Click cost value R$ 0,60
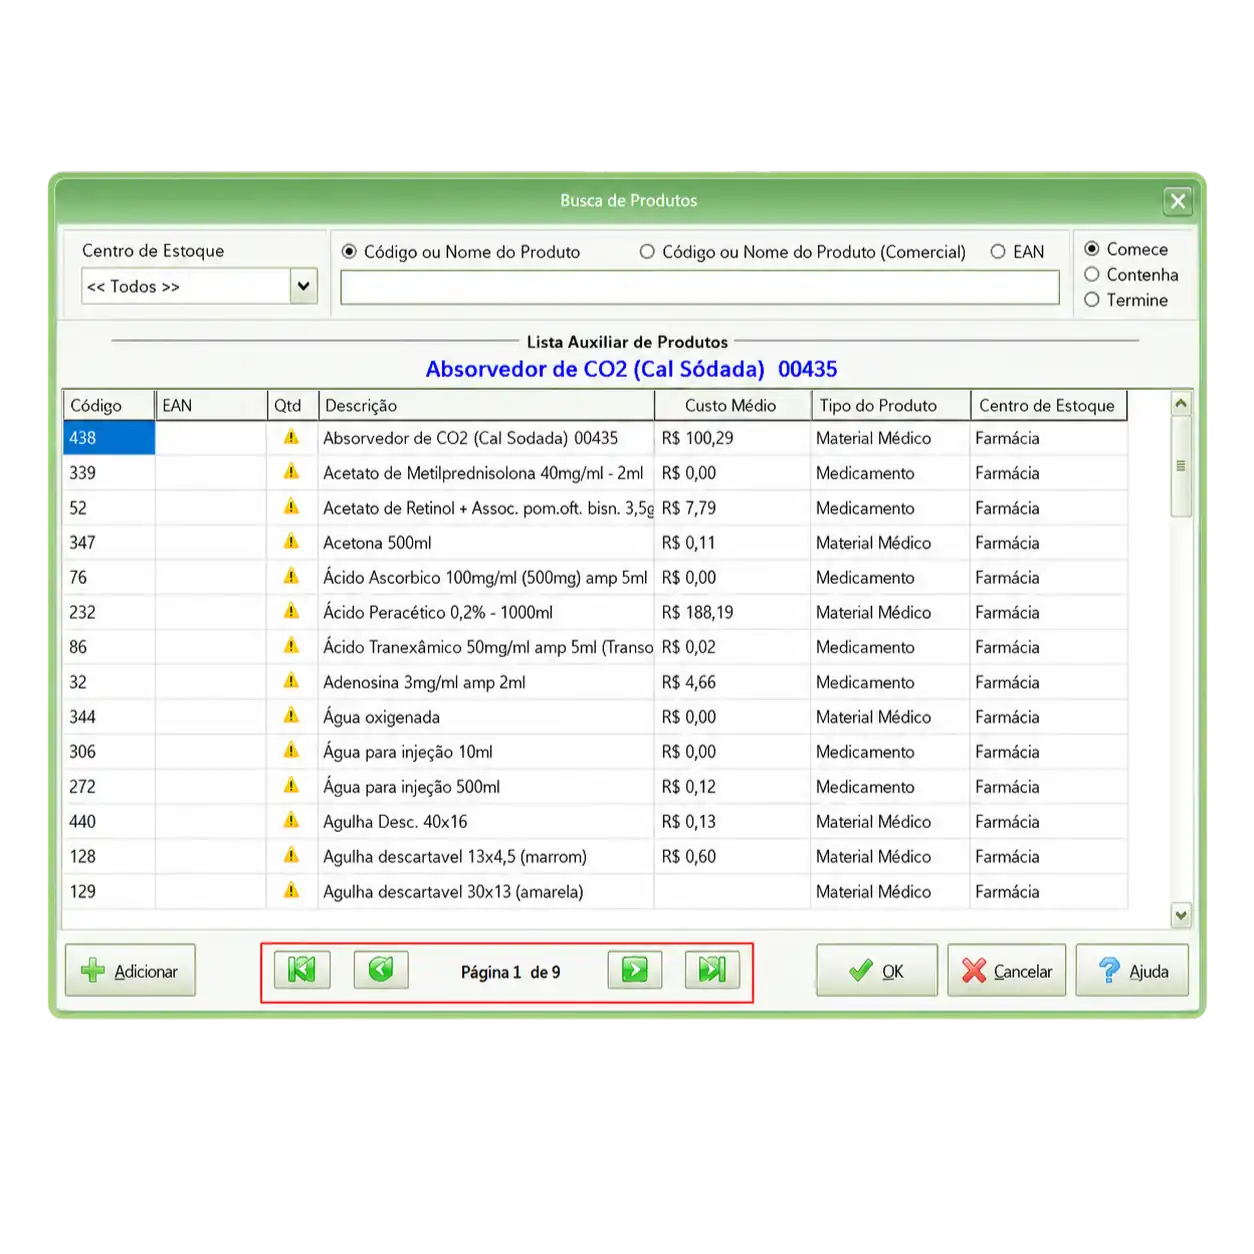 click(x=689, y=856)
